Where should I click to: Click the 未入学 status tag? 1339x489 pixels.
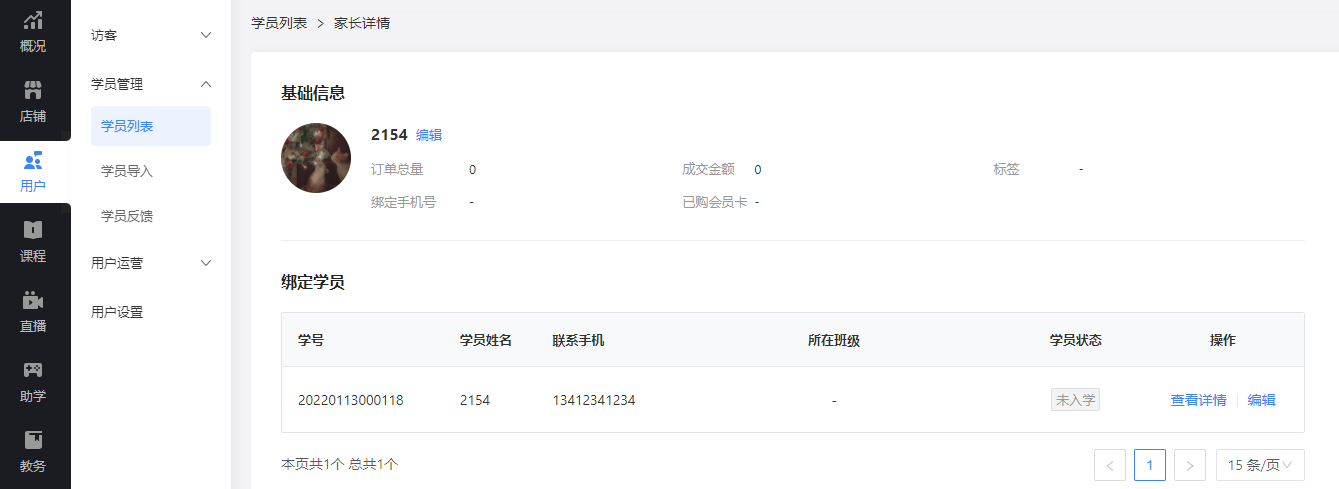1075,400
